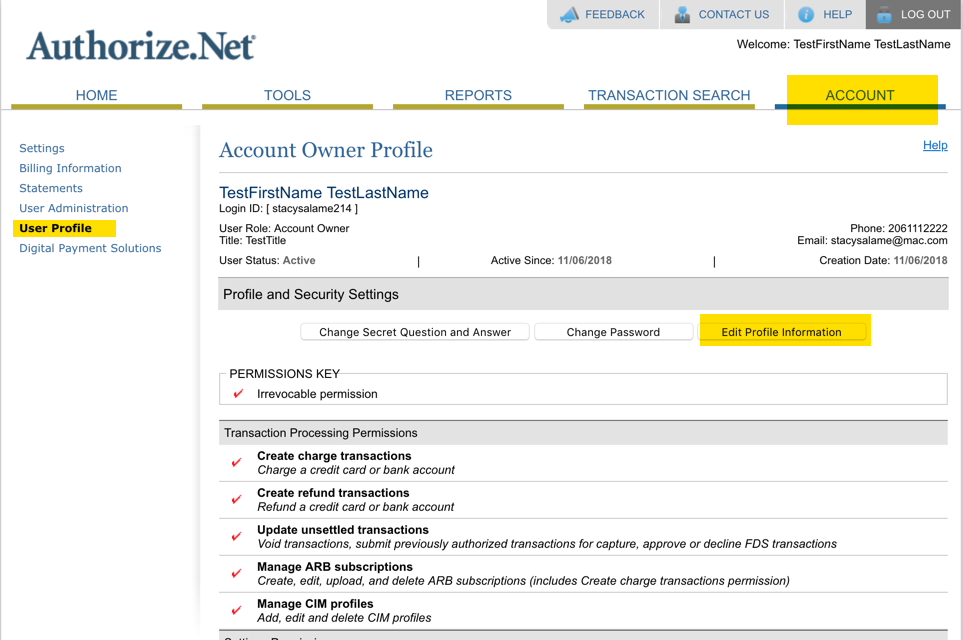Open Settings in the left sidebar
Image resolution: width=963 pixels, height=640 pixels.
(x=42, y=148)
